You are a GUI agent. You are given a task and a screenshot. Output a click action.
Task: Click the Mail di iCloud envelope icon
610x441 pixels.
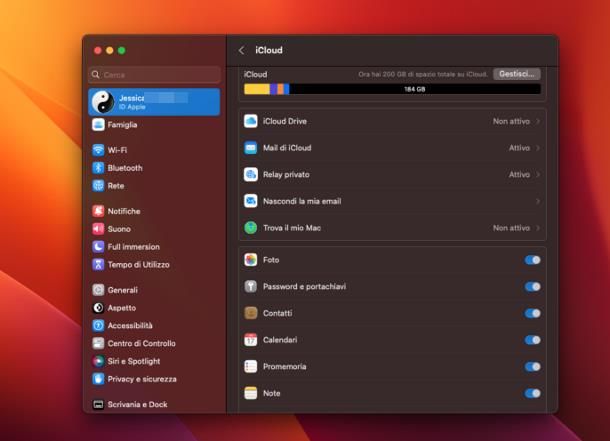tap(251, 148)
